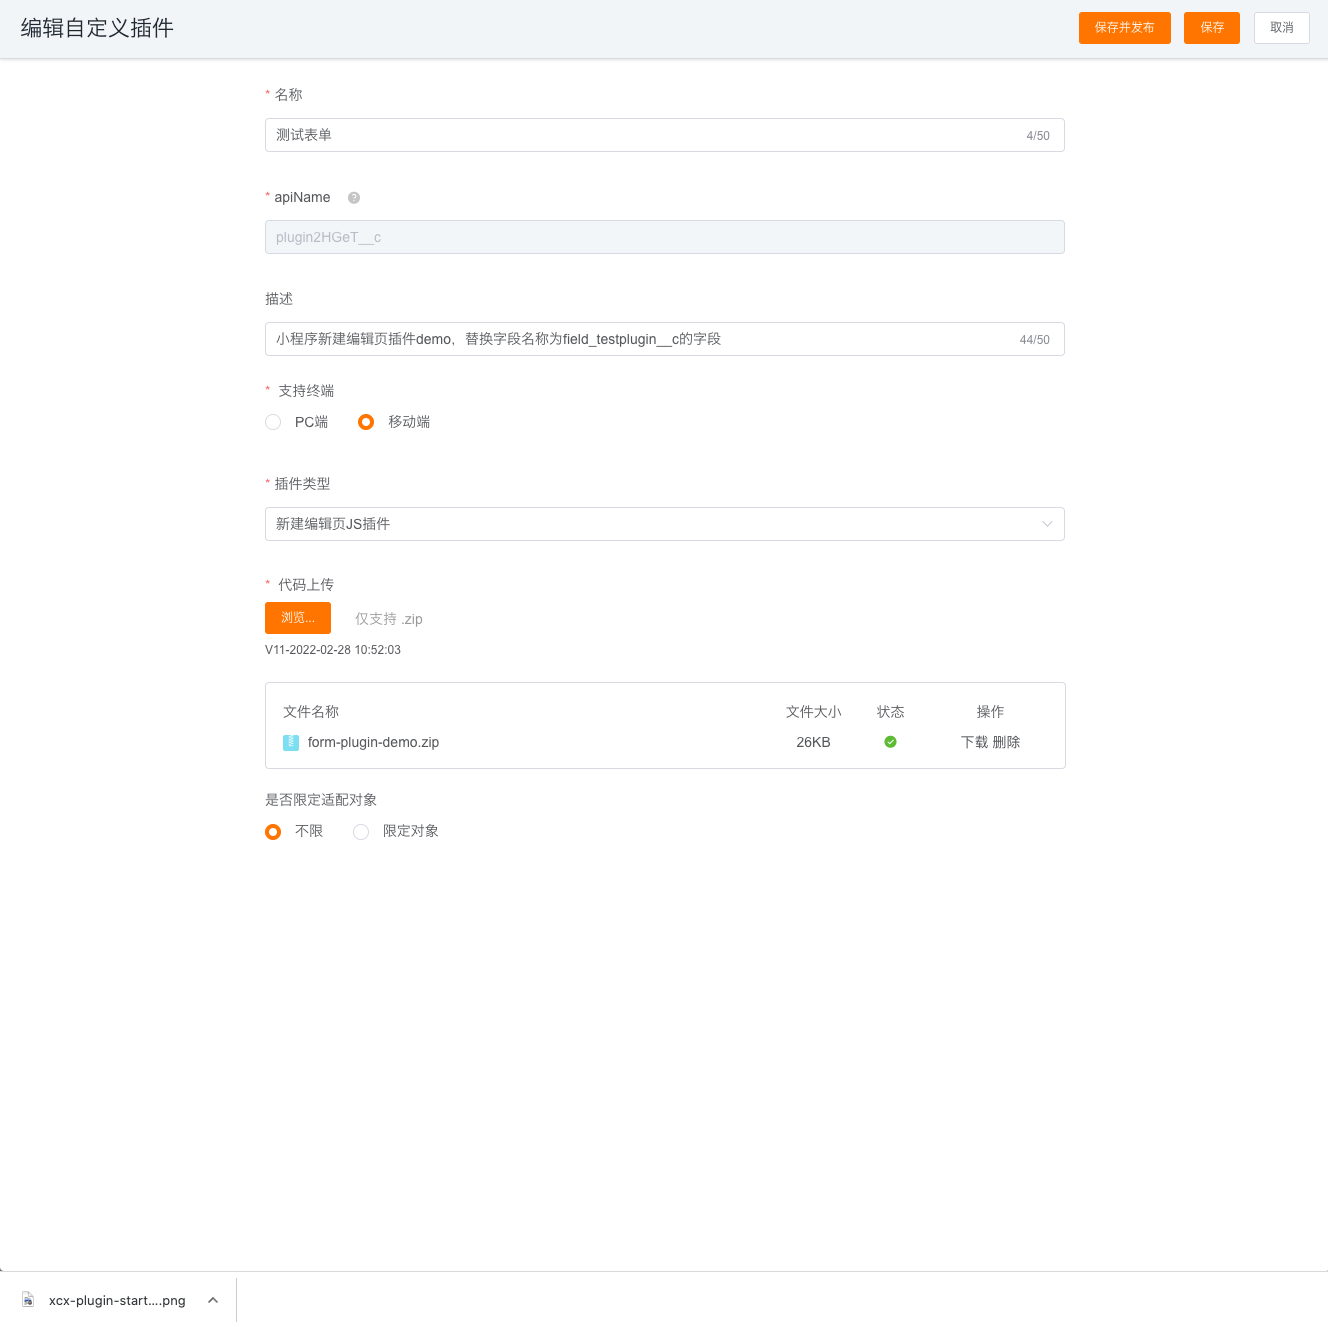
Task: Click the disabled apiName input field
Action: 665,237
